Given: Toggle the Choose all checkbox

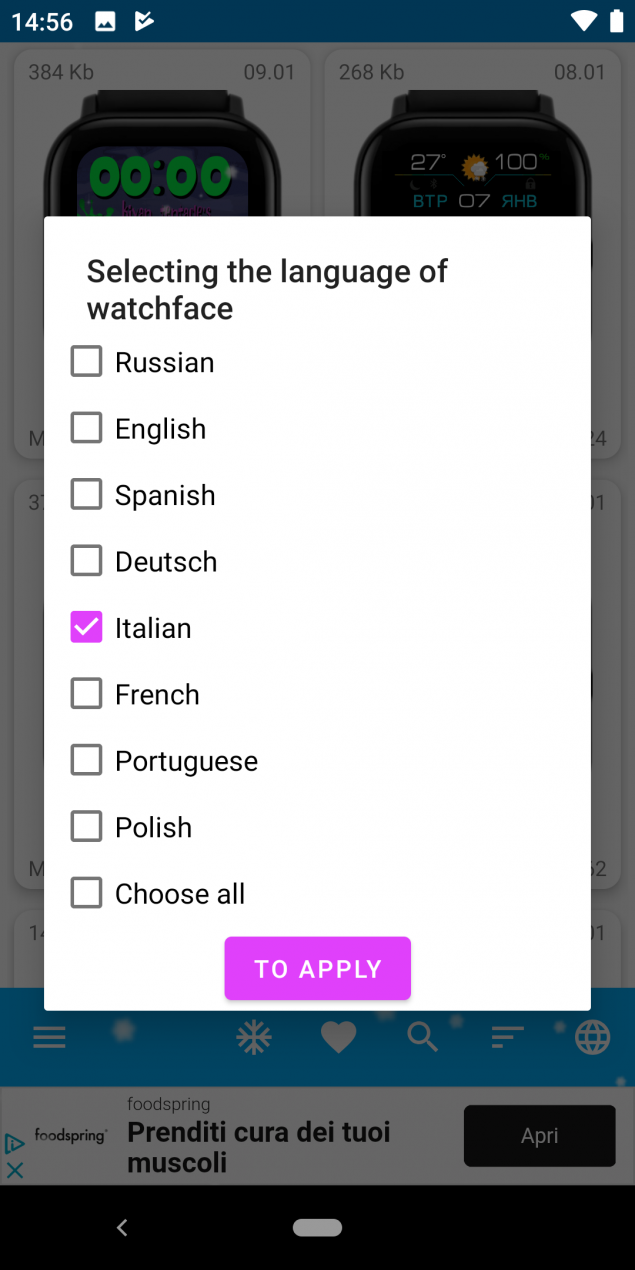Looking at the screenshot, I should 86,893.
